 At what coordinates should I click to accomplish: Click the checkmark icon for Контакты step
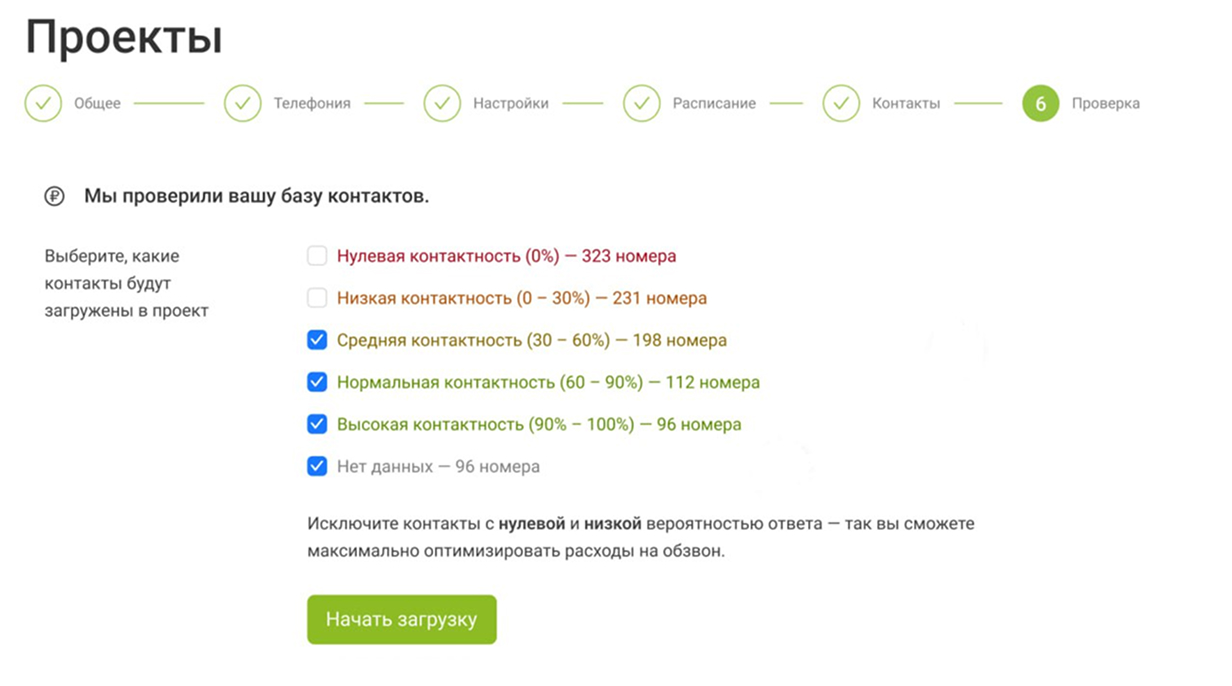841,103
